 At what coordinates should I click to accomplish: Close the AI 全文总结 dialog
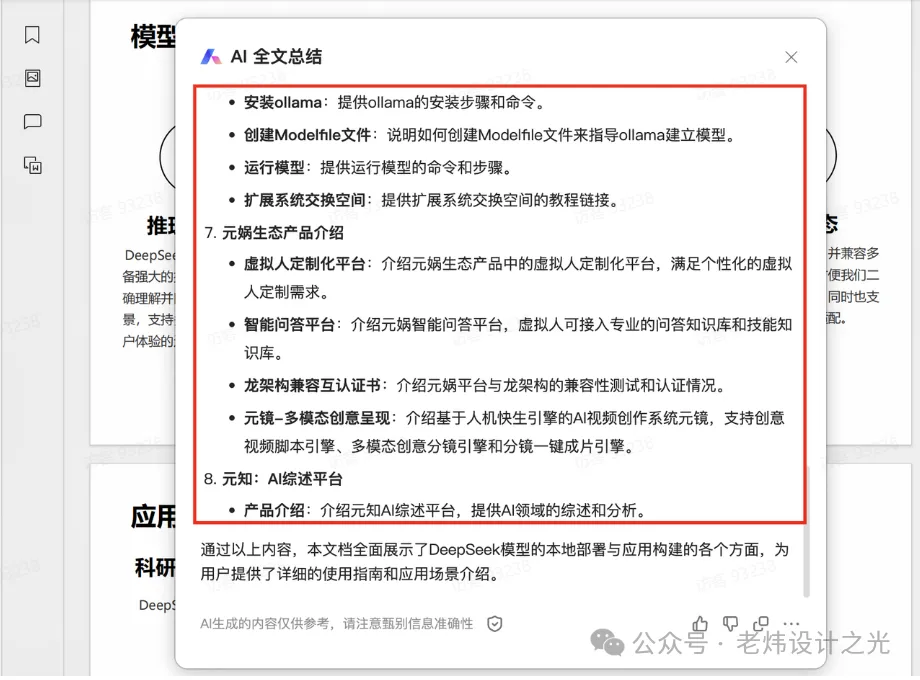tap(791, 57)
